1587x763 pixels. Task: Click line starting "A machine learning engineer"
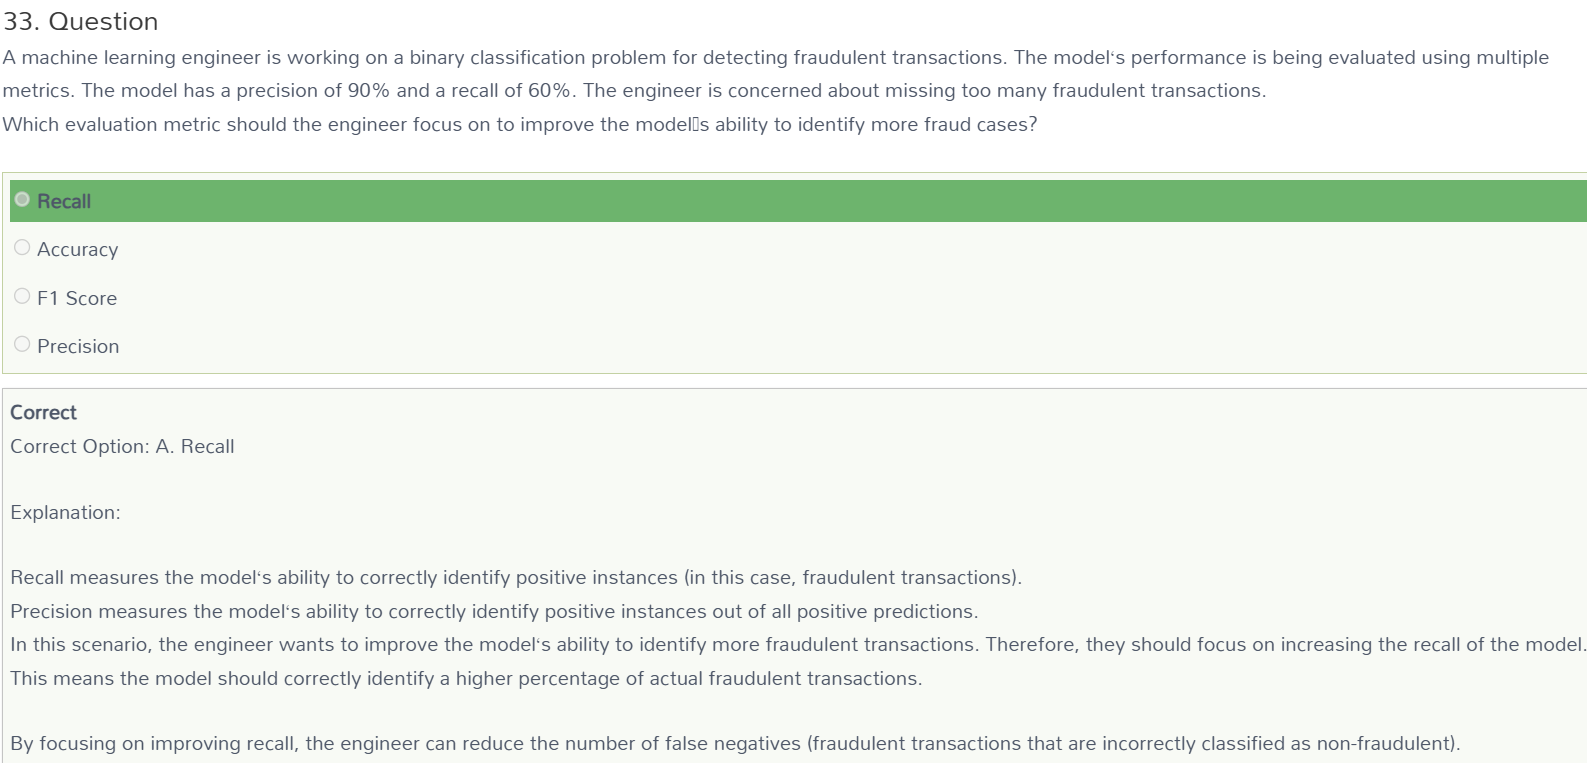pos(776,57)
